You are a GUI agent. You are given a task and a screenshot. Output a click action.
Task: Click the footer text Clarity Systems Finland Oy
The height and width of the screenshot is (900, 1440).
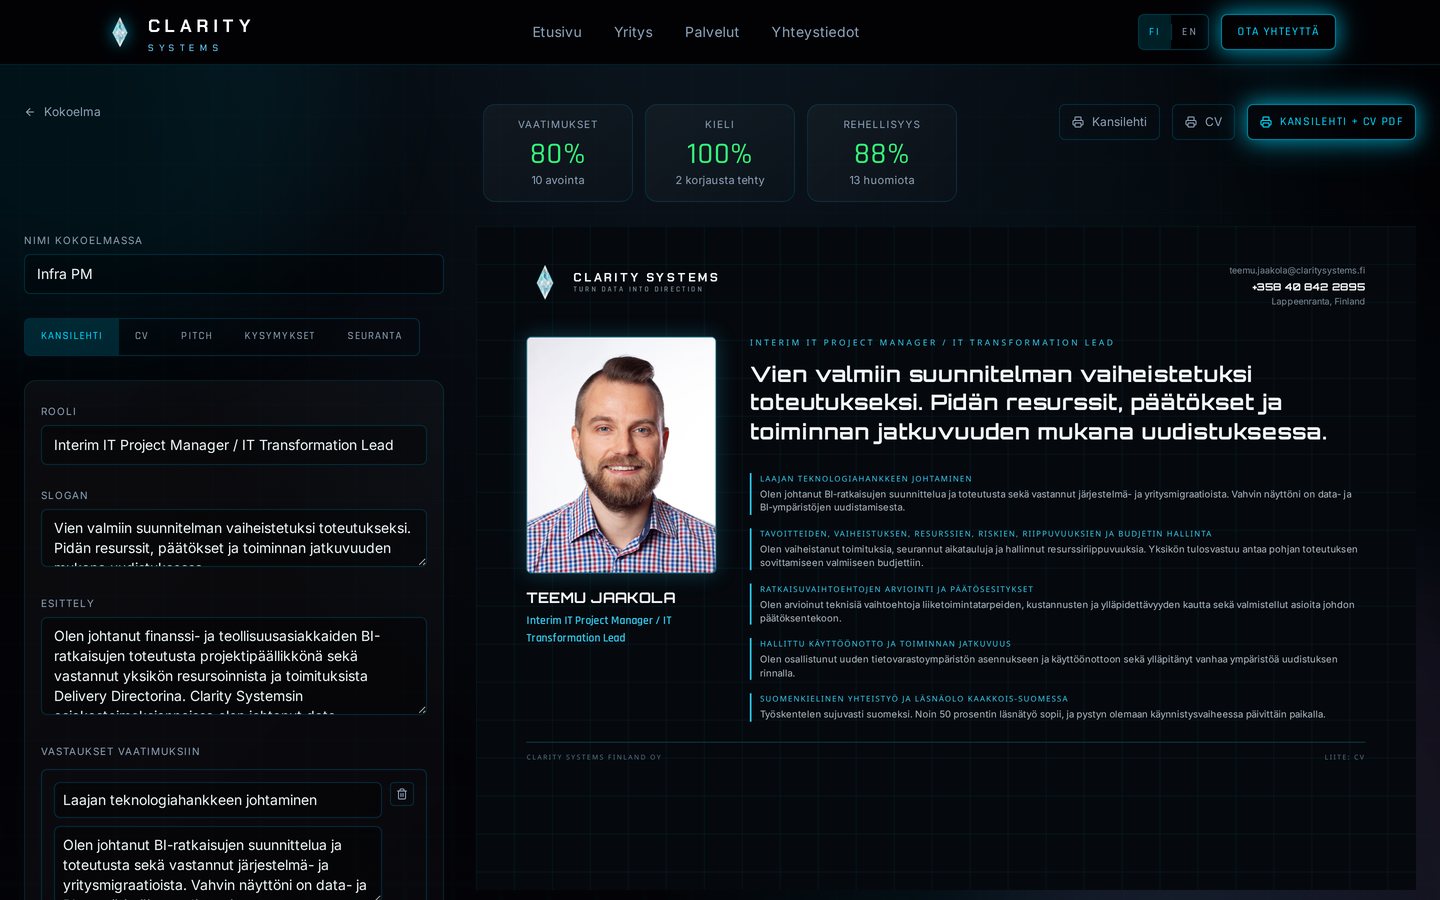[594, 757]
